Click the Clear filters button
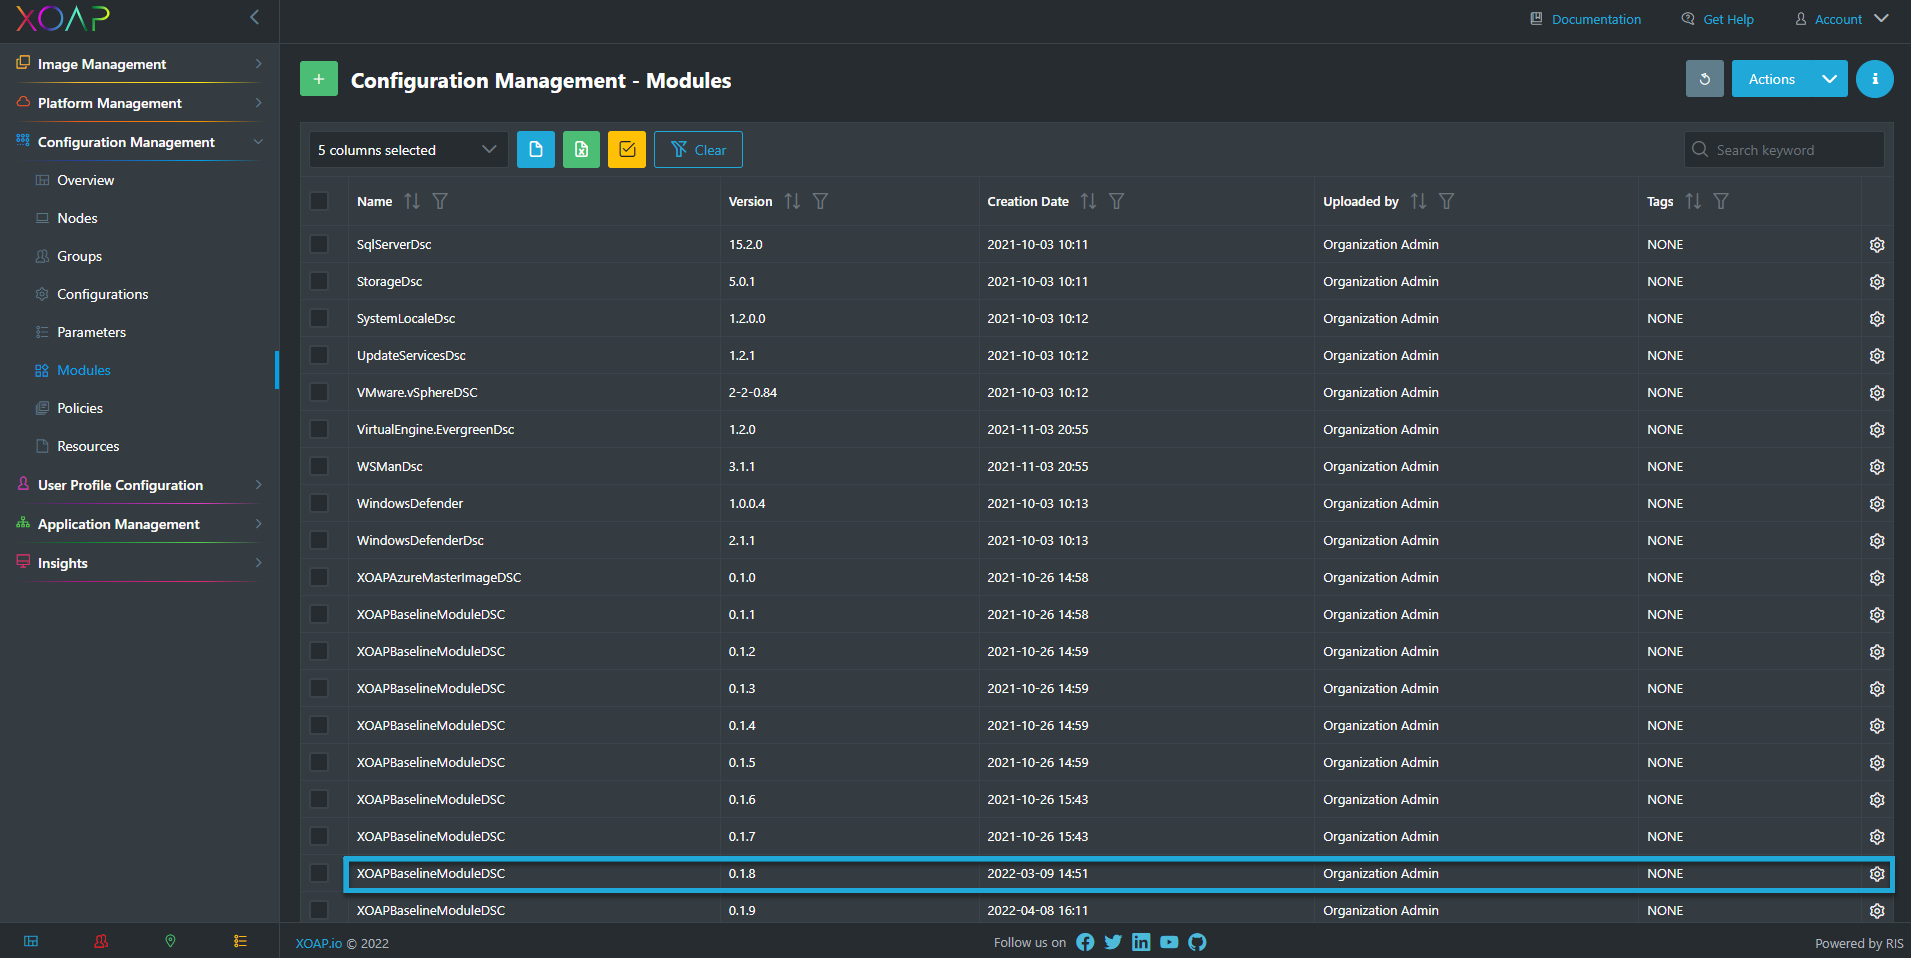Viewport: 1911px width, 958px height. [698, 150]
